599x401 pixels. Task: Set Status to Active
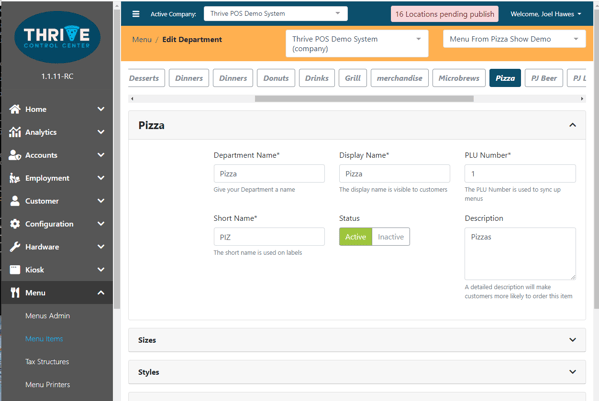coord(355,237)
